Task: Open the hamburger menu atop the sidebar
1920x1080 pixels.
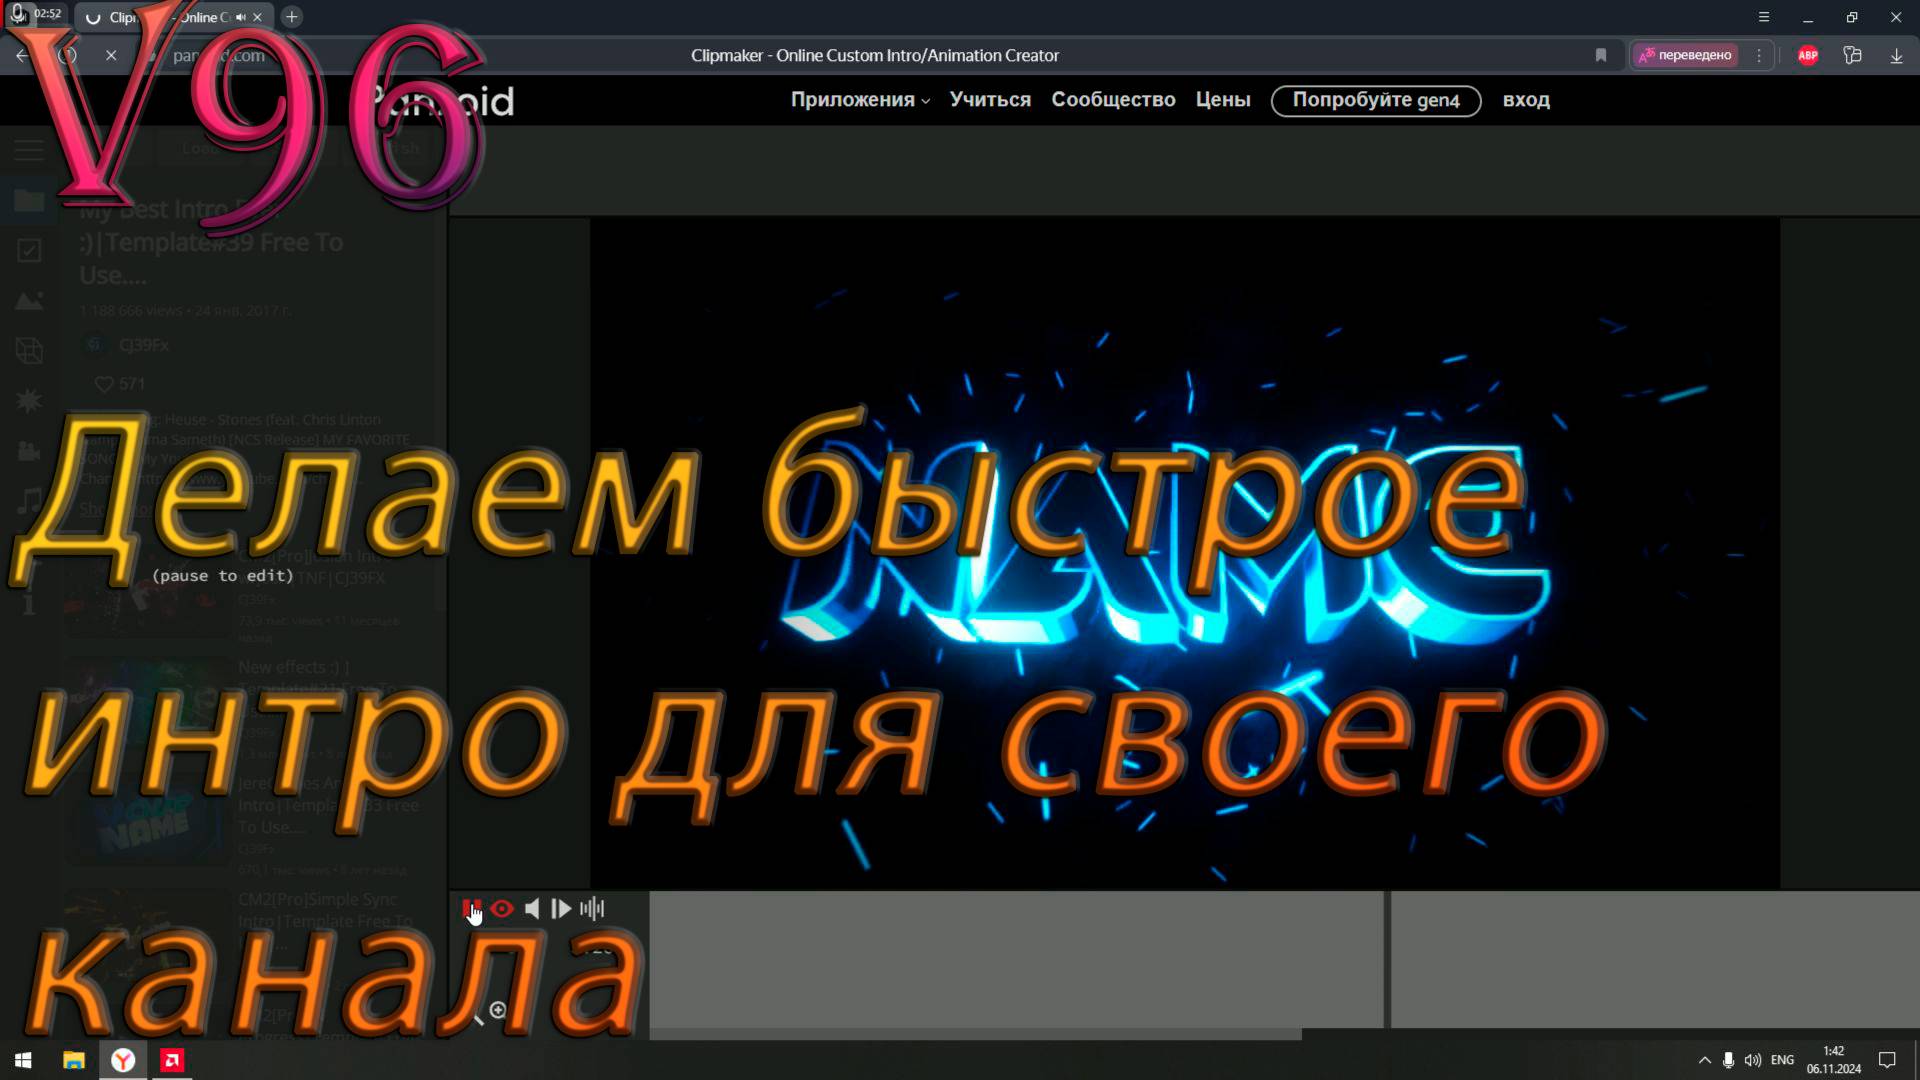Action: 28,150
